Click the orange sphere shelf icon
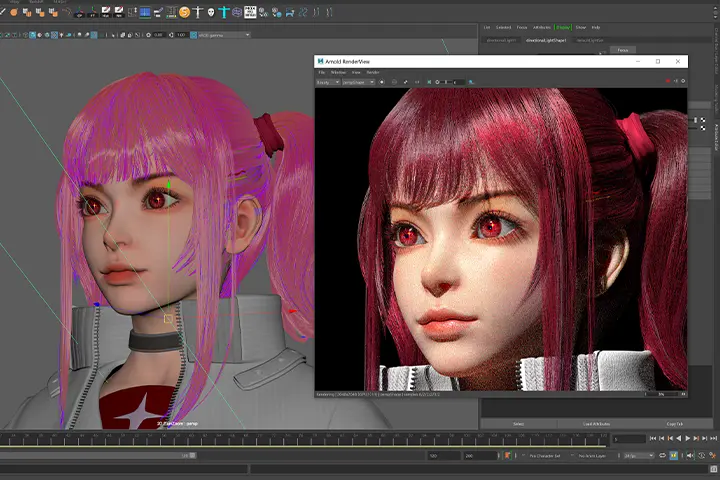Image resolution: width=720 pixels, height=480 pixels. tap(14, 12)
